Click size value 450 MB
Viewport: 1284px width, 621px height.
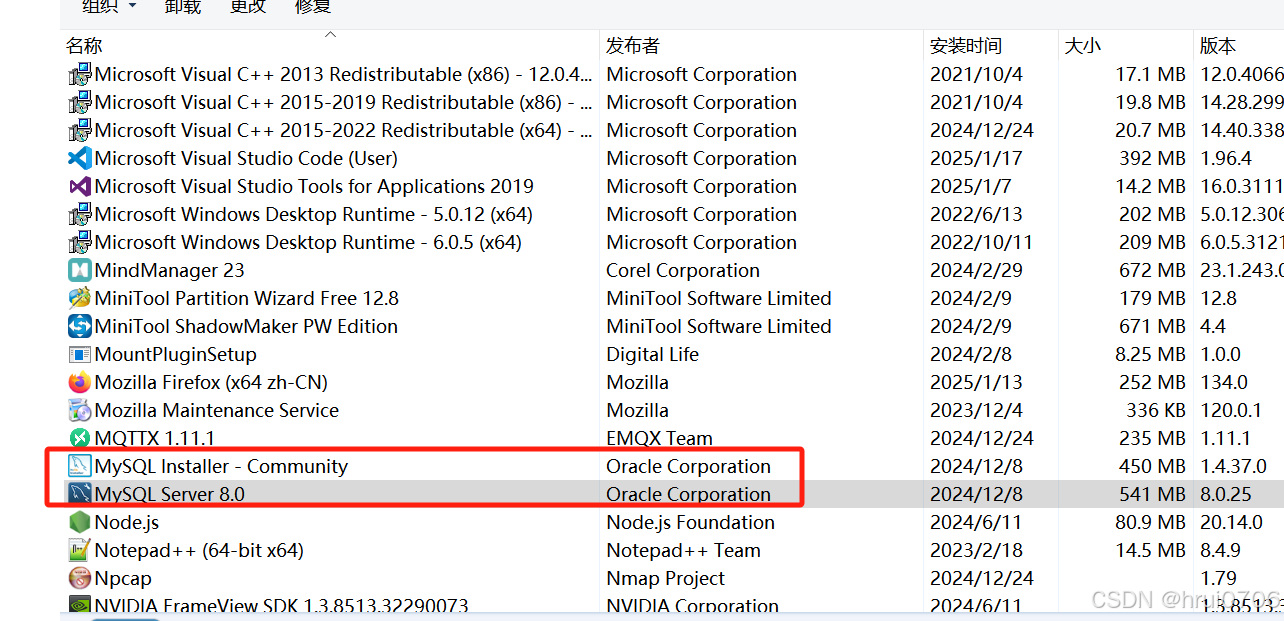pos(1152,466)
